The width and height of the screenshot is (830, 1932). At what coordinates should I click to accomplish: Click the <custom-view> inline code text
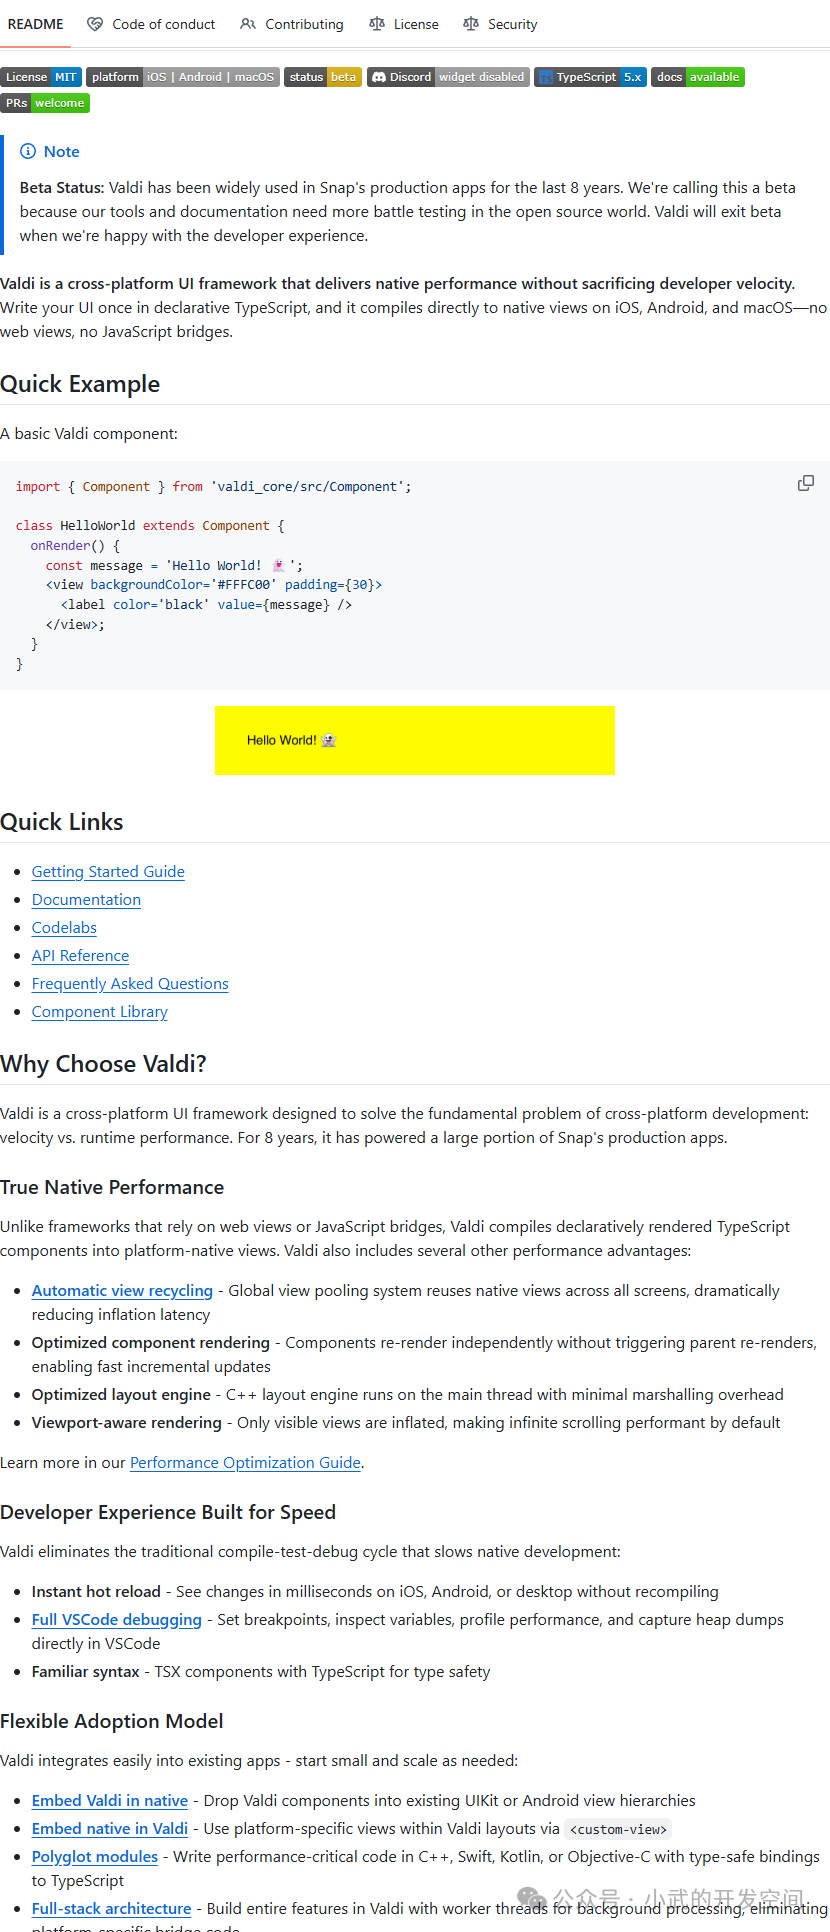point(618,1830)
